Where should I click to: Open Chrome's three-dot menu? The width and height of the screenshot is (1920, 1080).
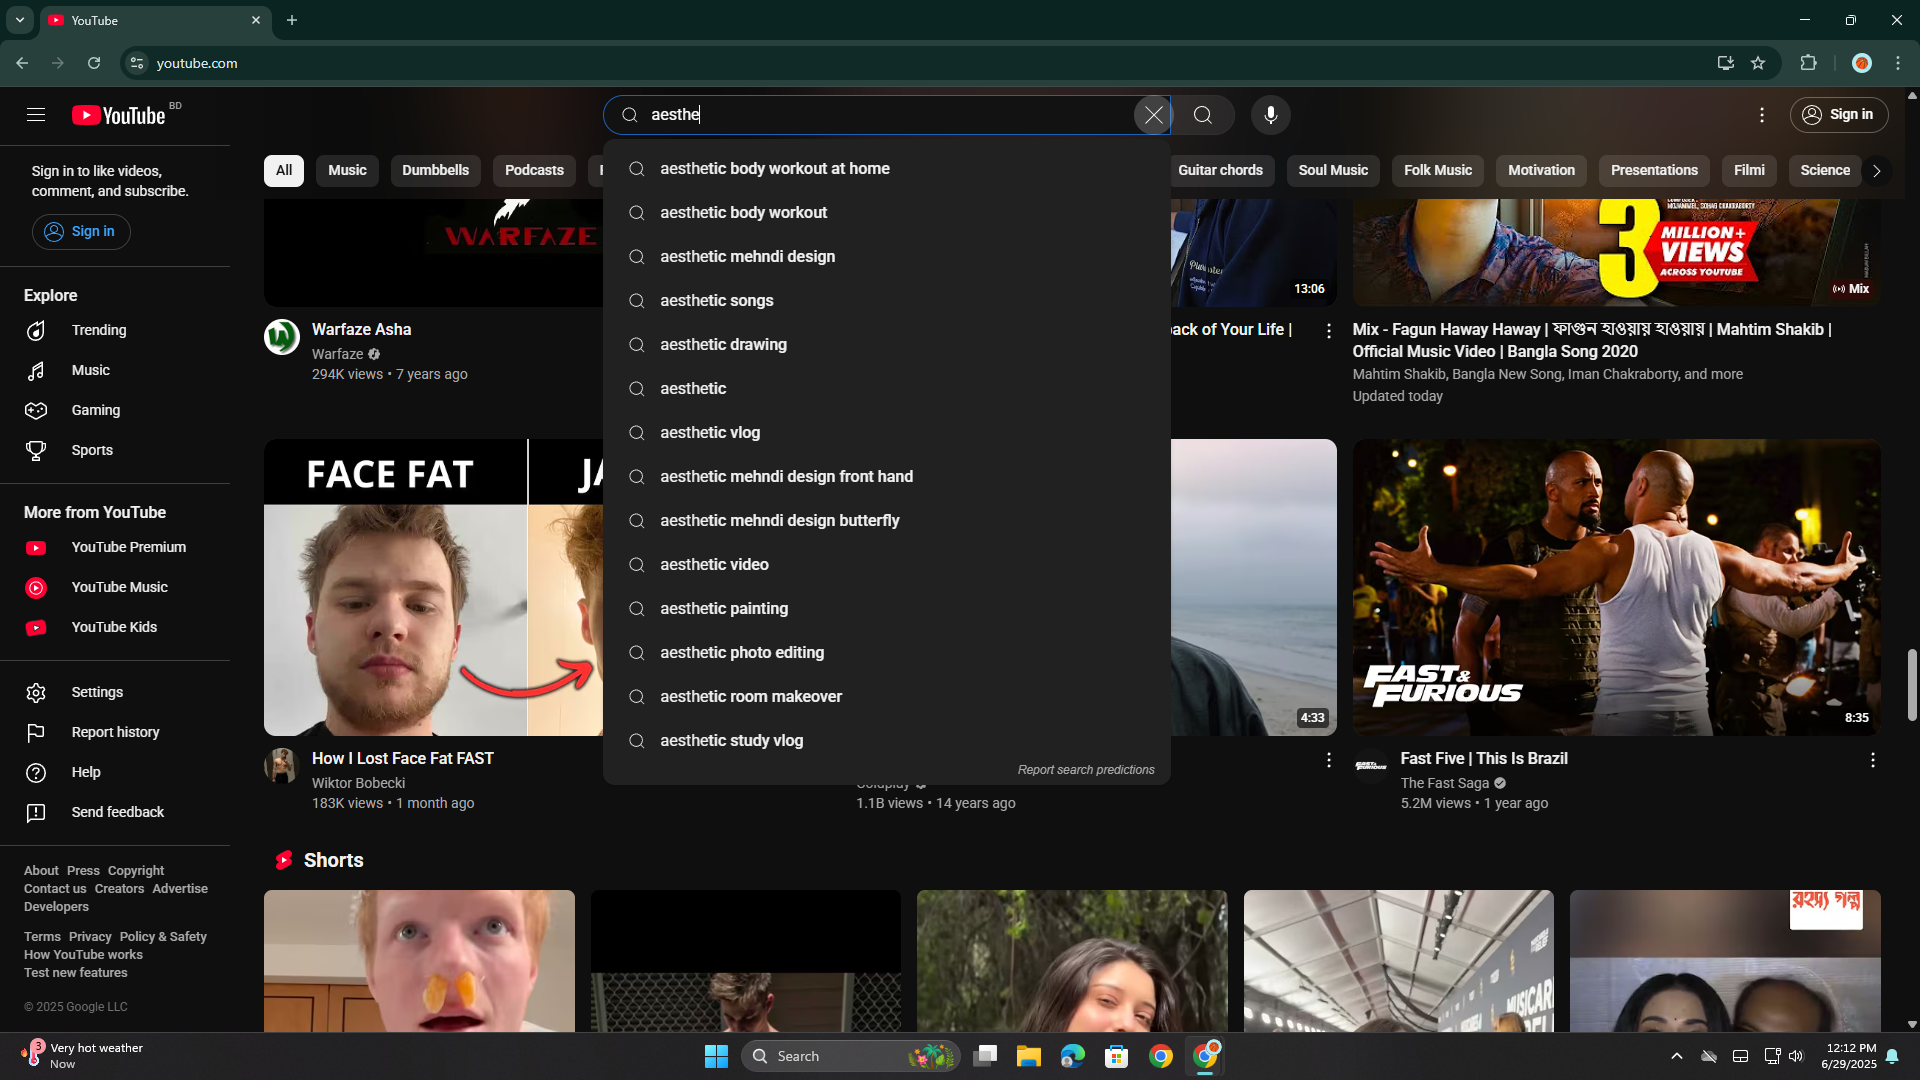point(1898,63)
